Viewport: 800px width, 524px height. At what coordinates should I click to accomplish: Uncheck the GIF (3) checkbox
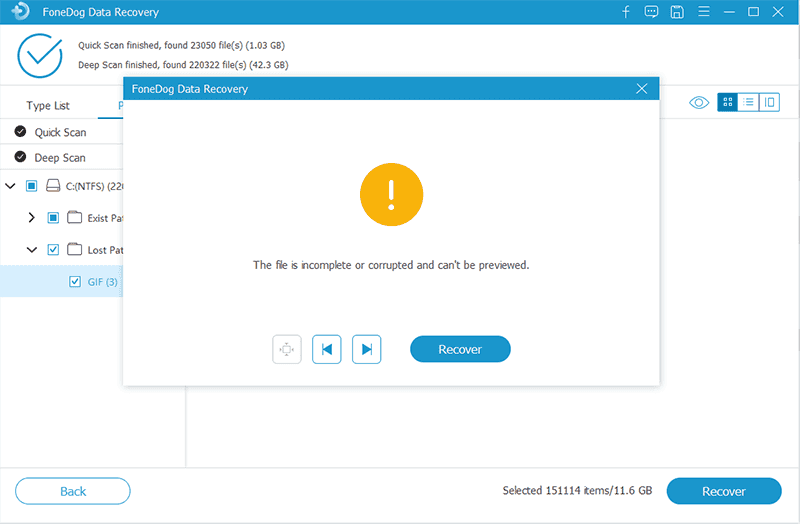(75, 282)
